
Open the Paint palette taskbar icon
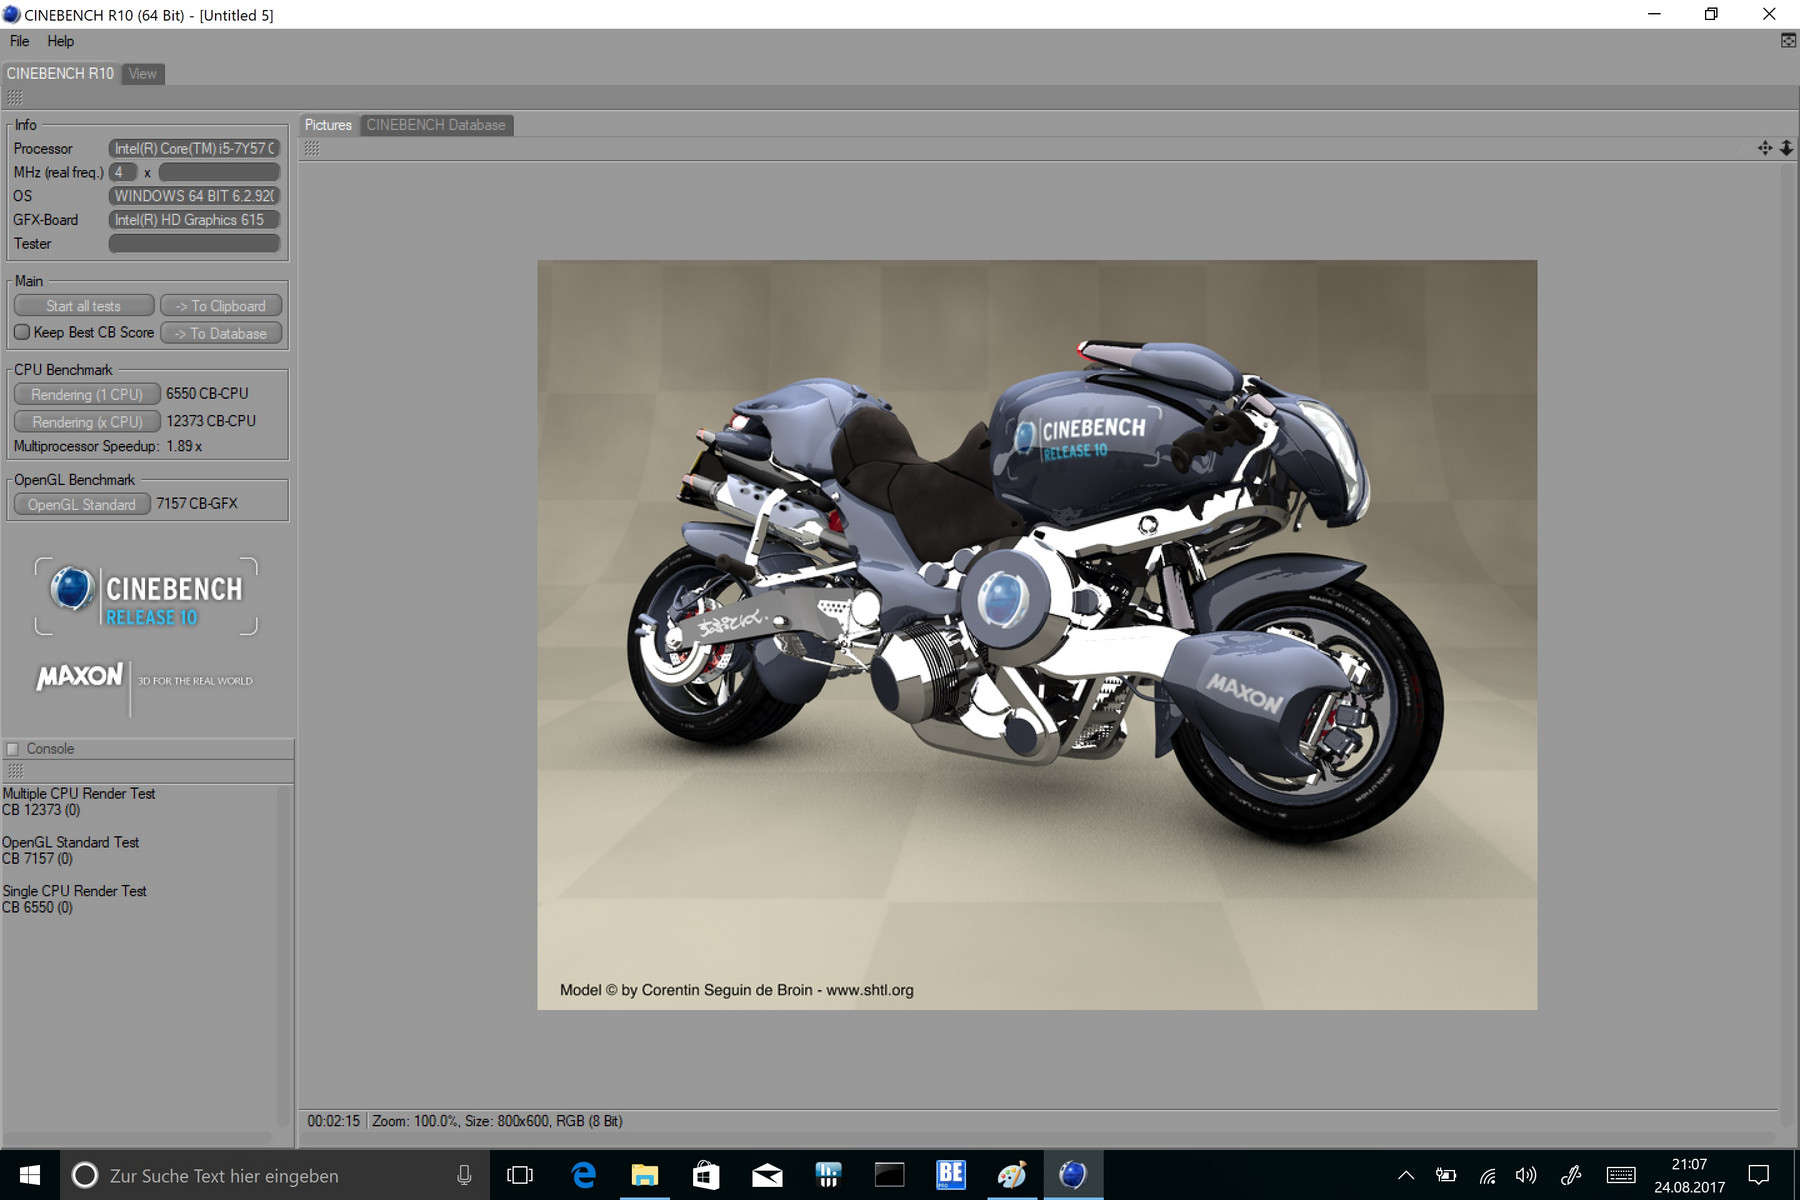(1011, 1175)
